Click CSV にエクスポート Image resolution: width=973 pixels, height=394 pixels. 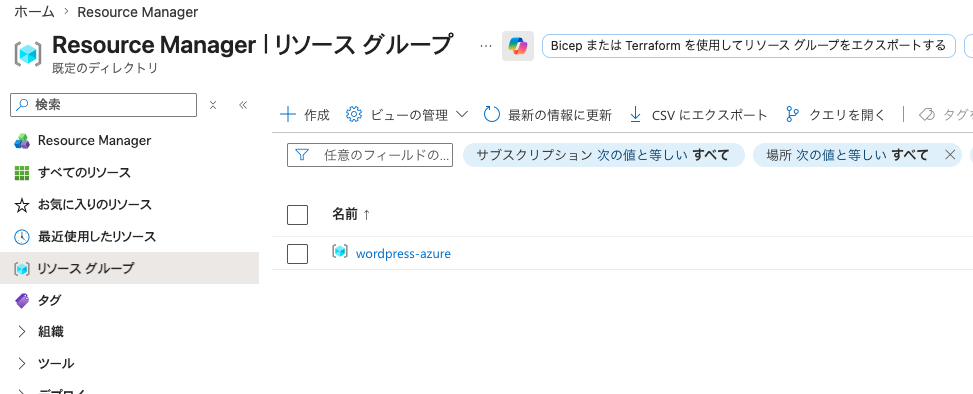point(698,115)
